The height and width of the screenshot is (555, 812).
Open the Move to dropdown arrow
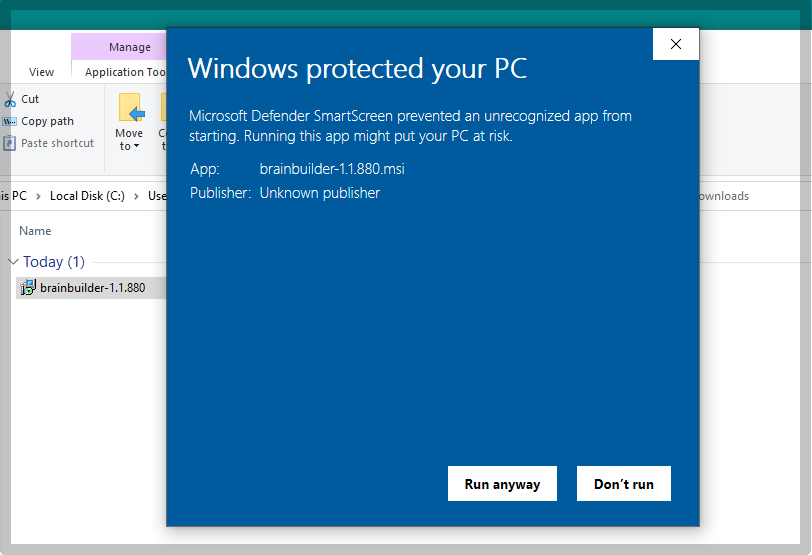(136, 146)
